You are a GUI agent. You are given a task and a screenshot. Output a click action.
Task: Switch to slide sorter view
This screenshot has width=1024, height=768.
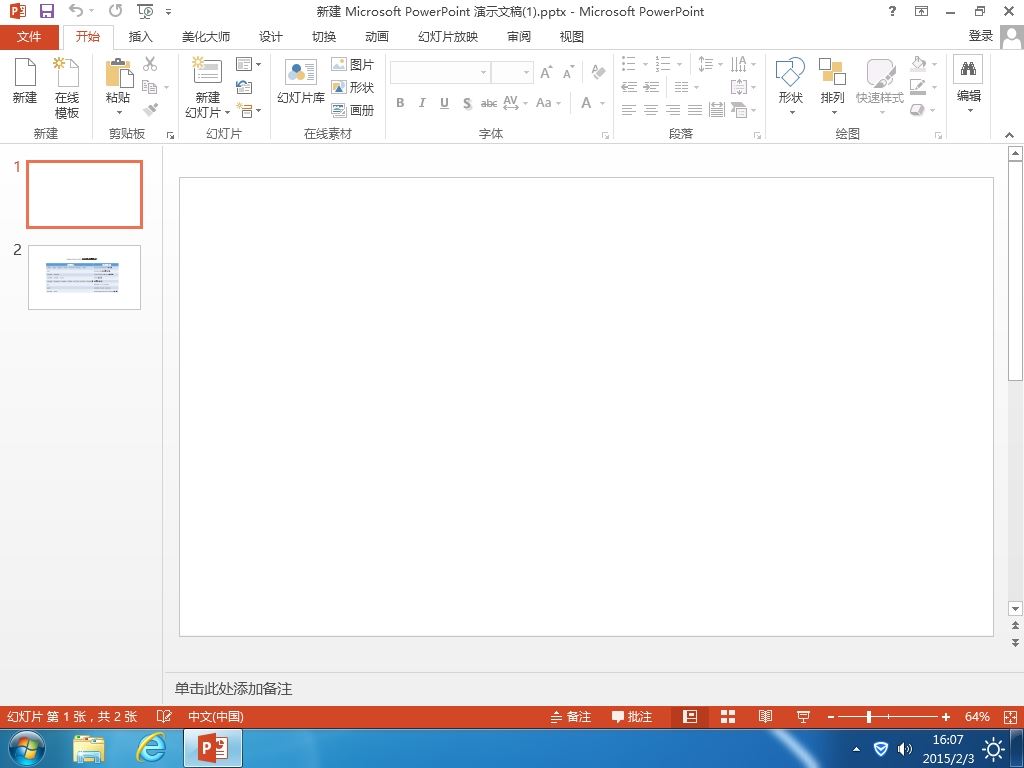click(x=728, y=716)
